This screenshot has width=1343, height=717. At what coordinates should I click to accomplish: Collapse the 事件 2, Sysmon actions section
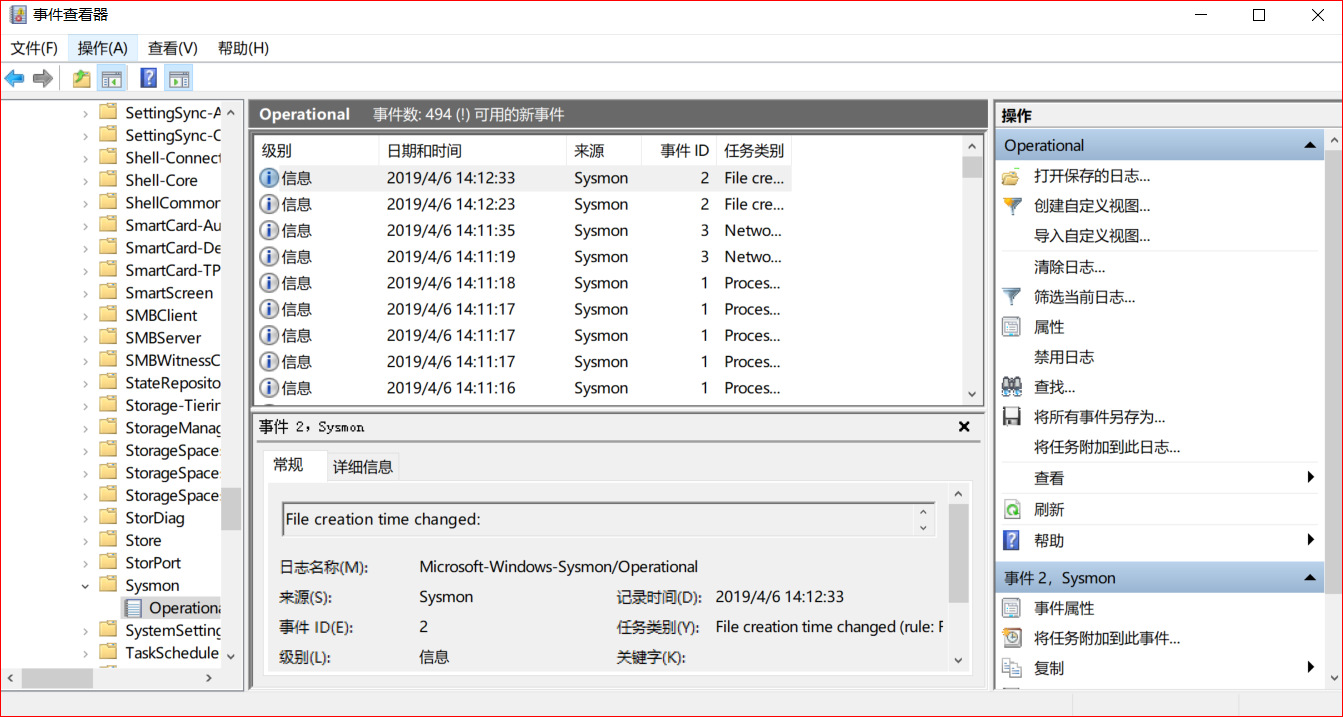coord(1310,579)
